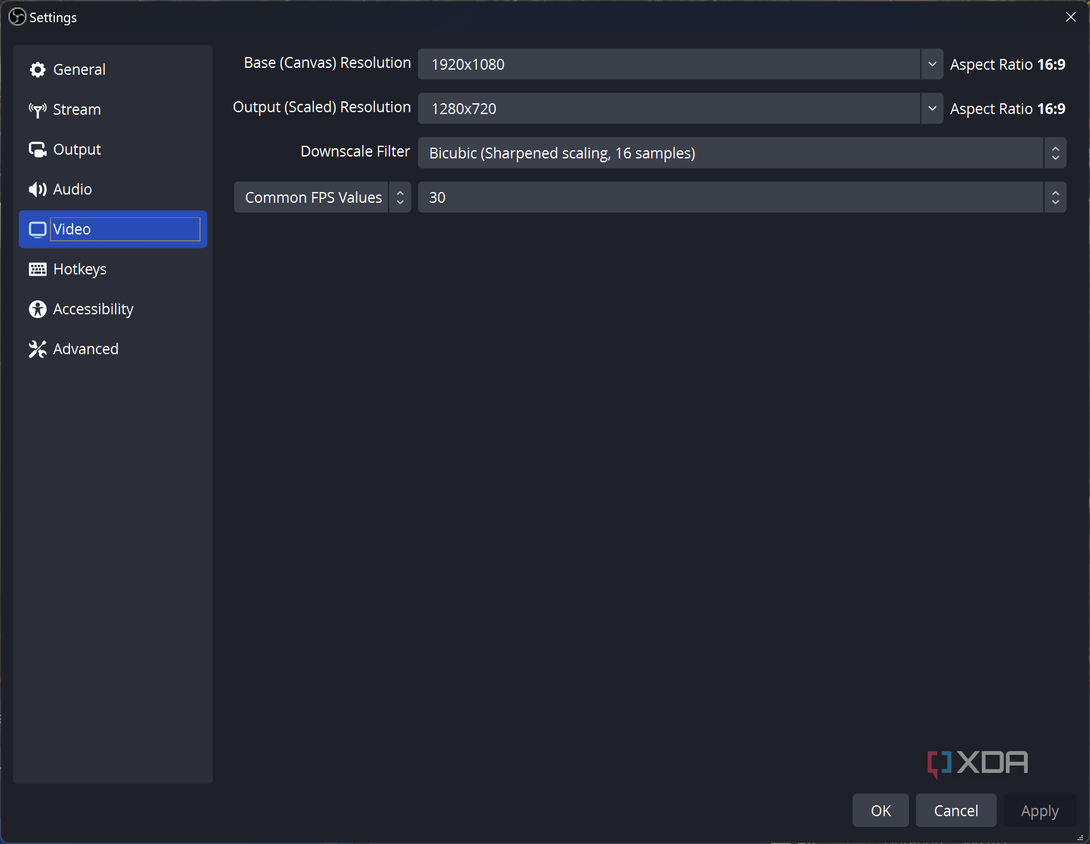Switch to the Accessibility tab
The image size is (1090, 844).
coord(113,309)
